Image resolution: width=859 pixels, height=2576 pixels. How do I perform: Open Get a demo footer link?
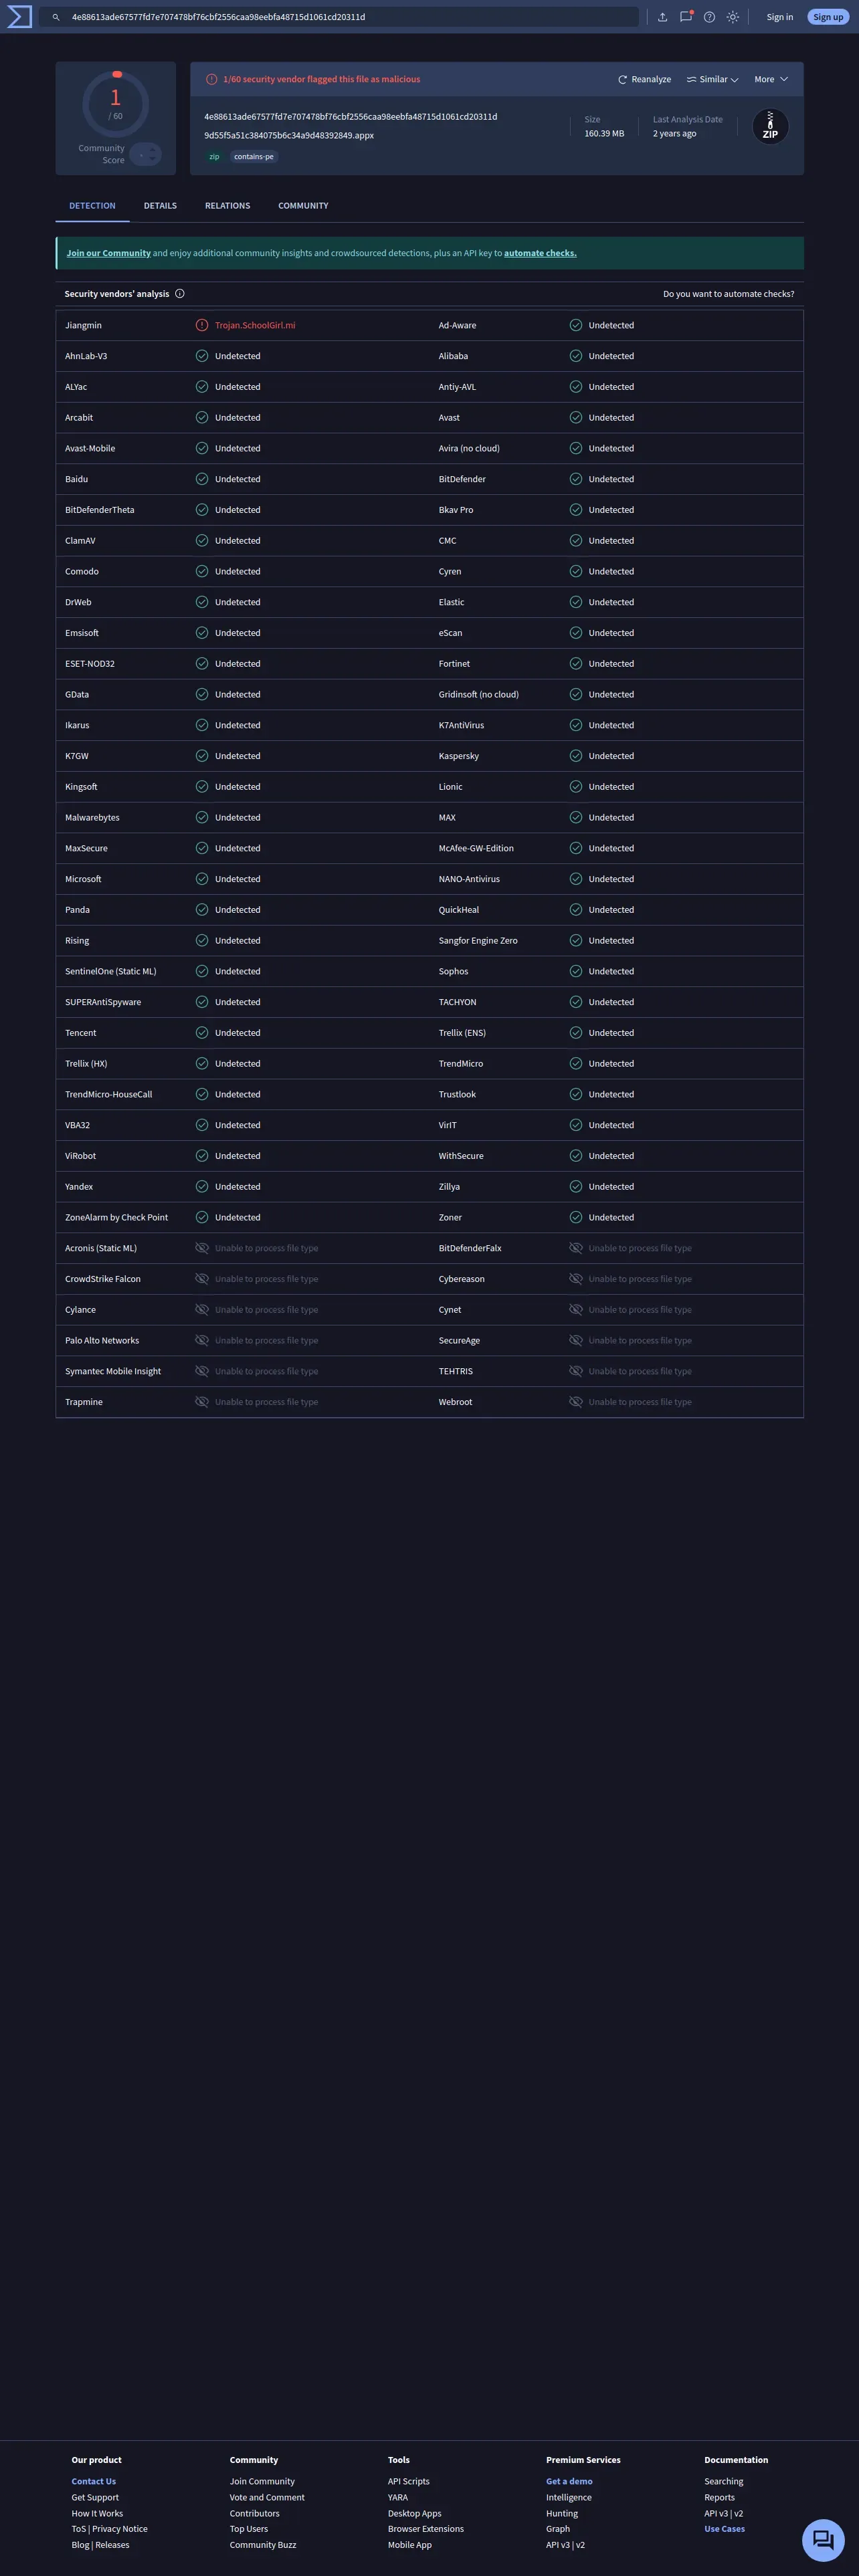(569, 2481)
